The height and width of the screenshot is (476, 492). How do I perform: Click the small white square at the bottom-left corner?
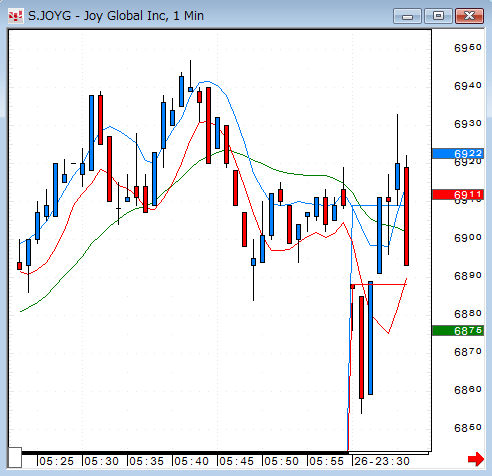pyautogui.click(x=15, y=458)
